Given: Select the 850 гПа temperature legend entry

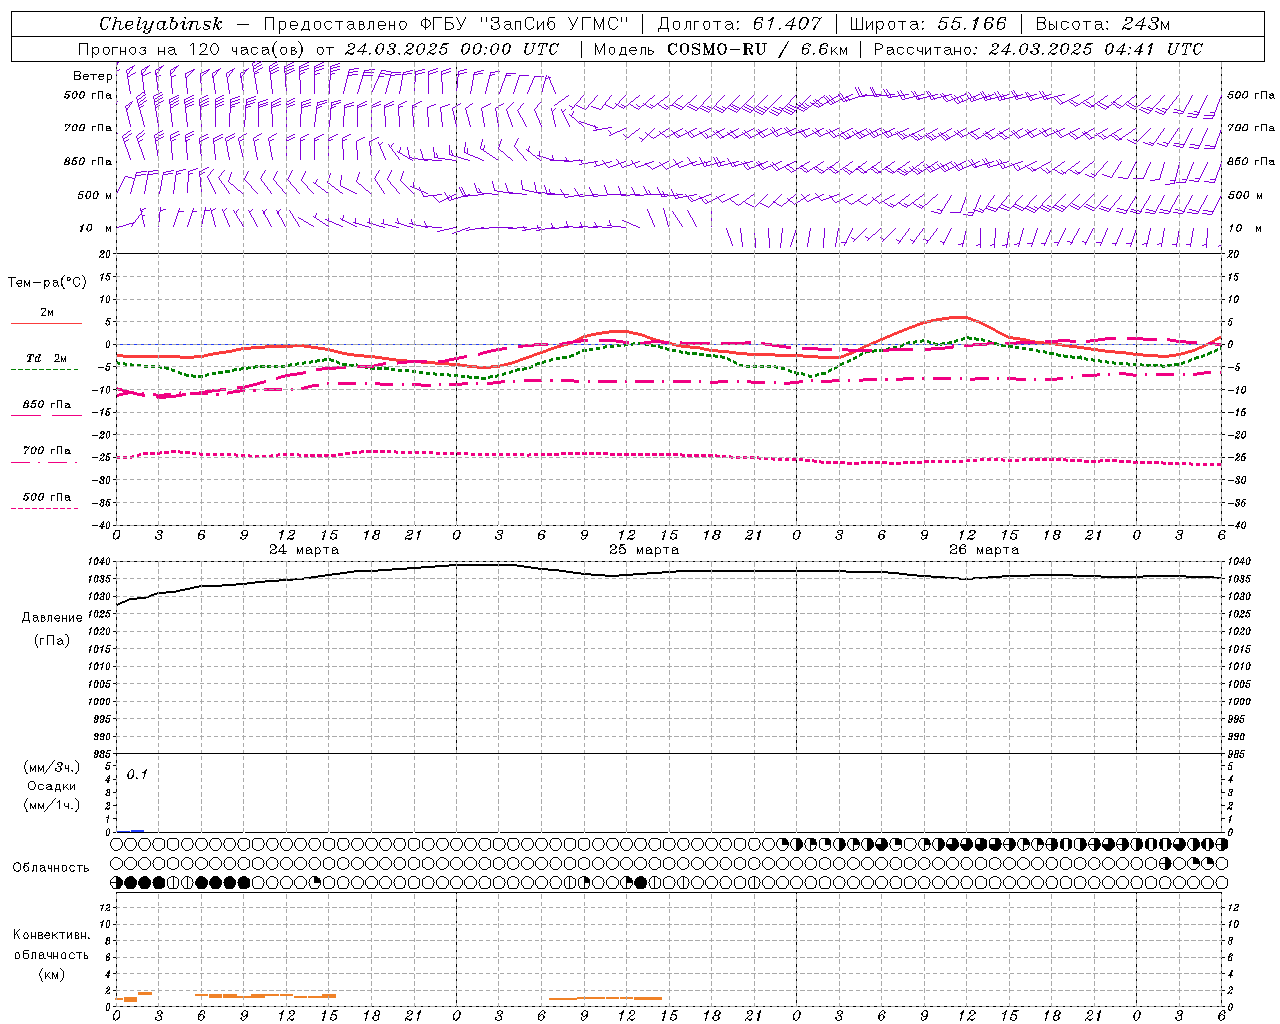Looking at the screenshot, I should (x=46, y=405).
